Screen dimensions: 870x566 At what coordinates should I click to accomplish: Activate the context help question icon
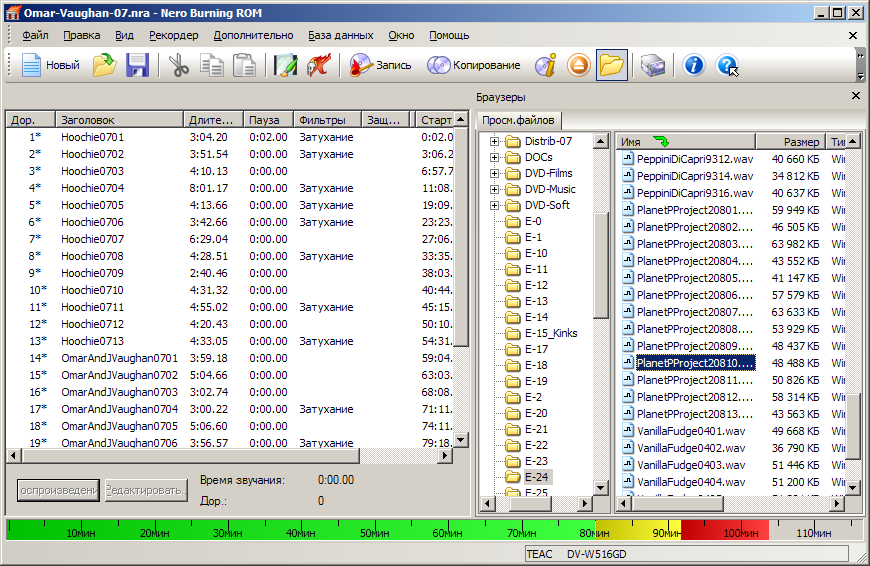point(727,65)
